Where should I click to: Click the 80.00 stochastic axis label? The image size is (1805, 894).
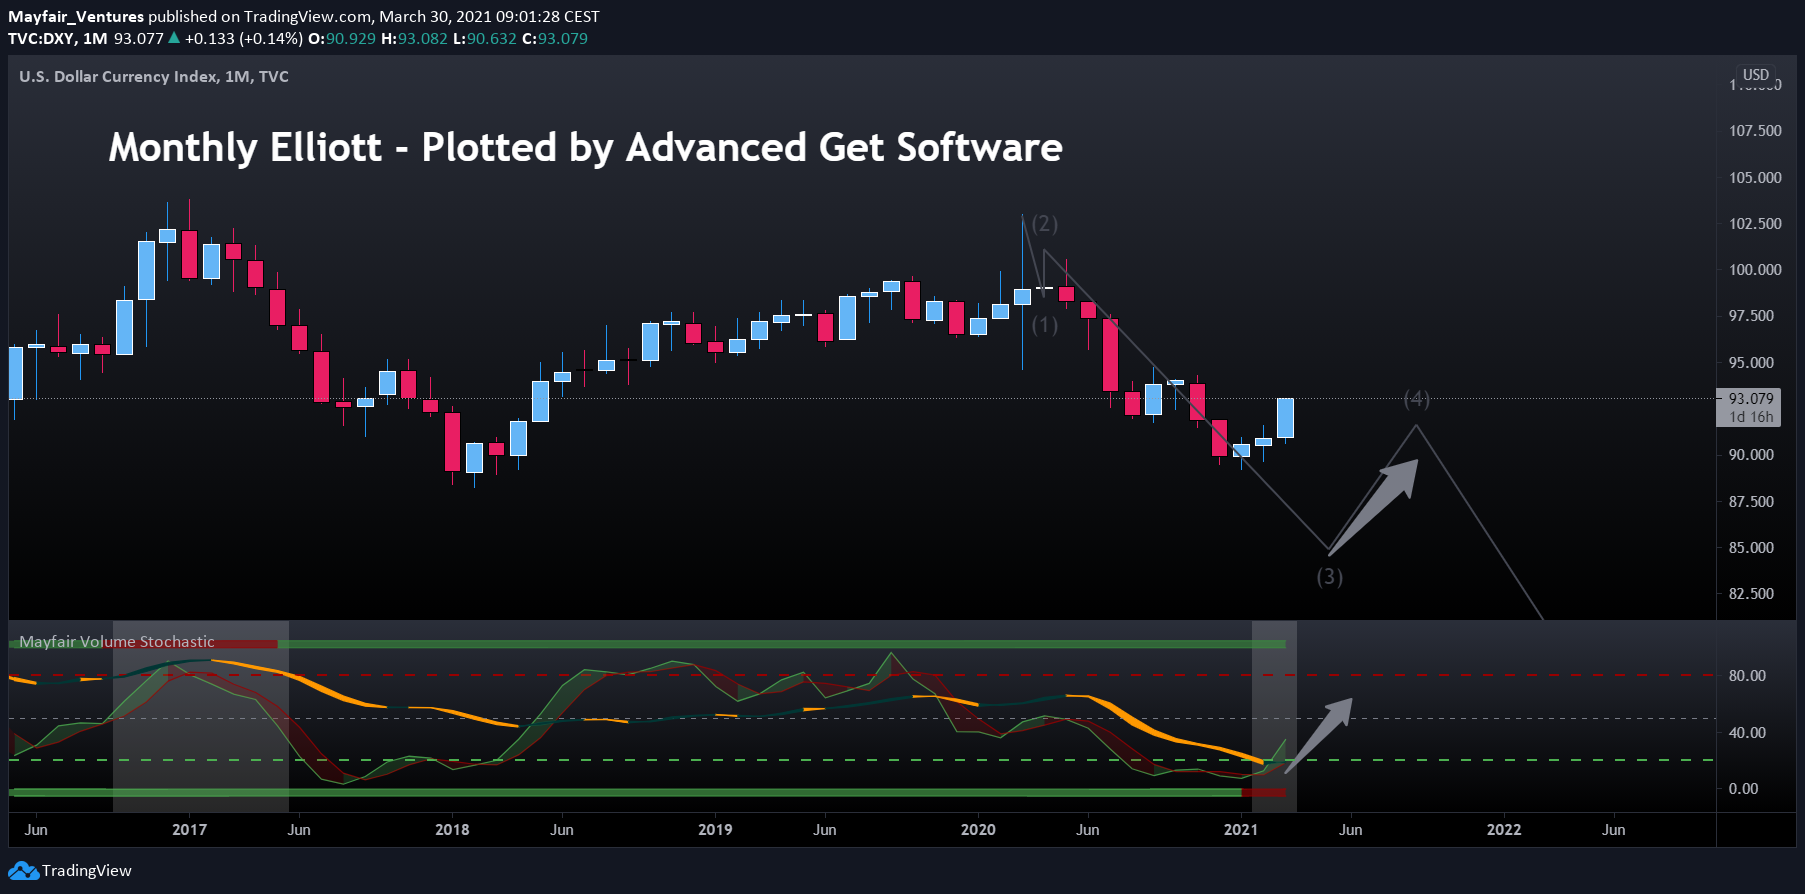coord(1747,676)
